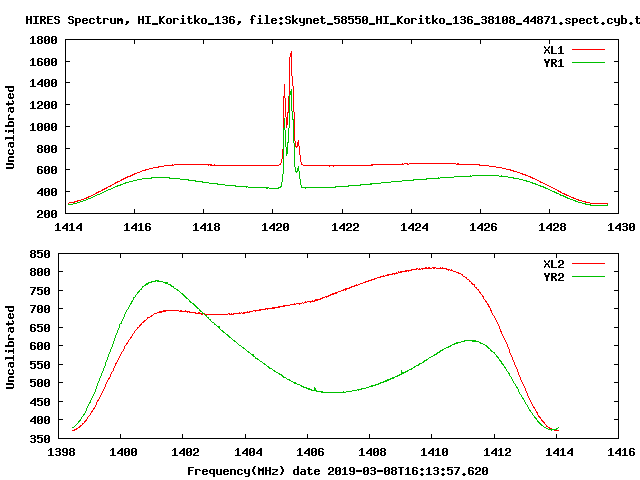Click the green YR2 legend line sample
Viewport: 640px width, 480px height.
pos(588,277)
